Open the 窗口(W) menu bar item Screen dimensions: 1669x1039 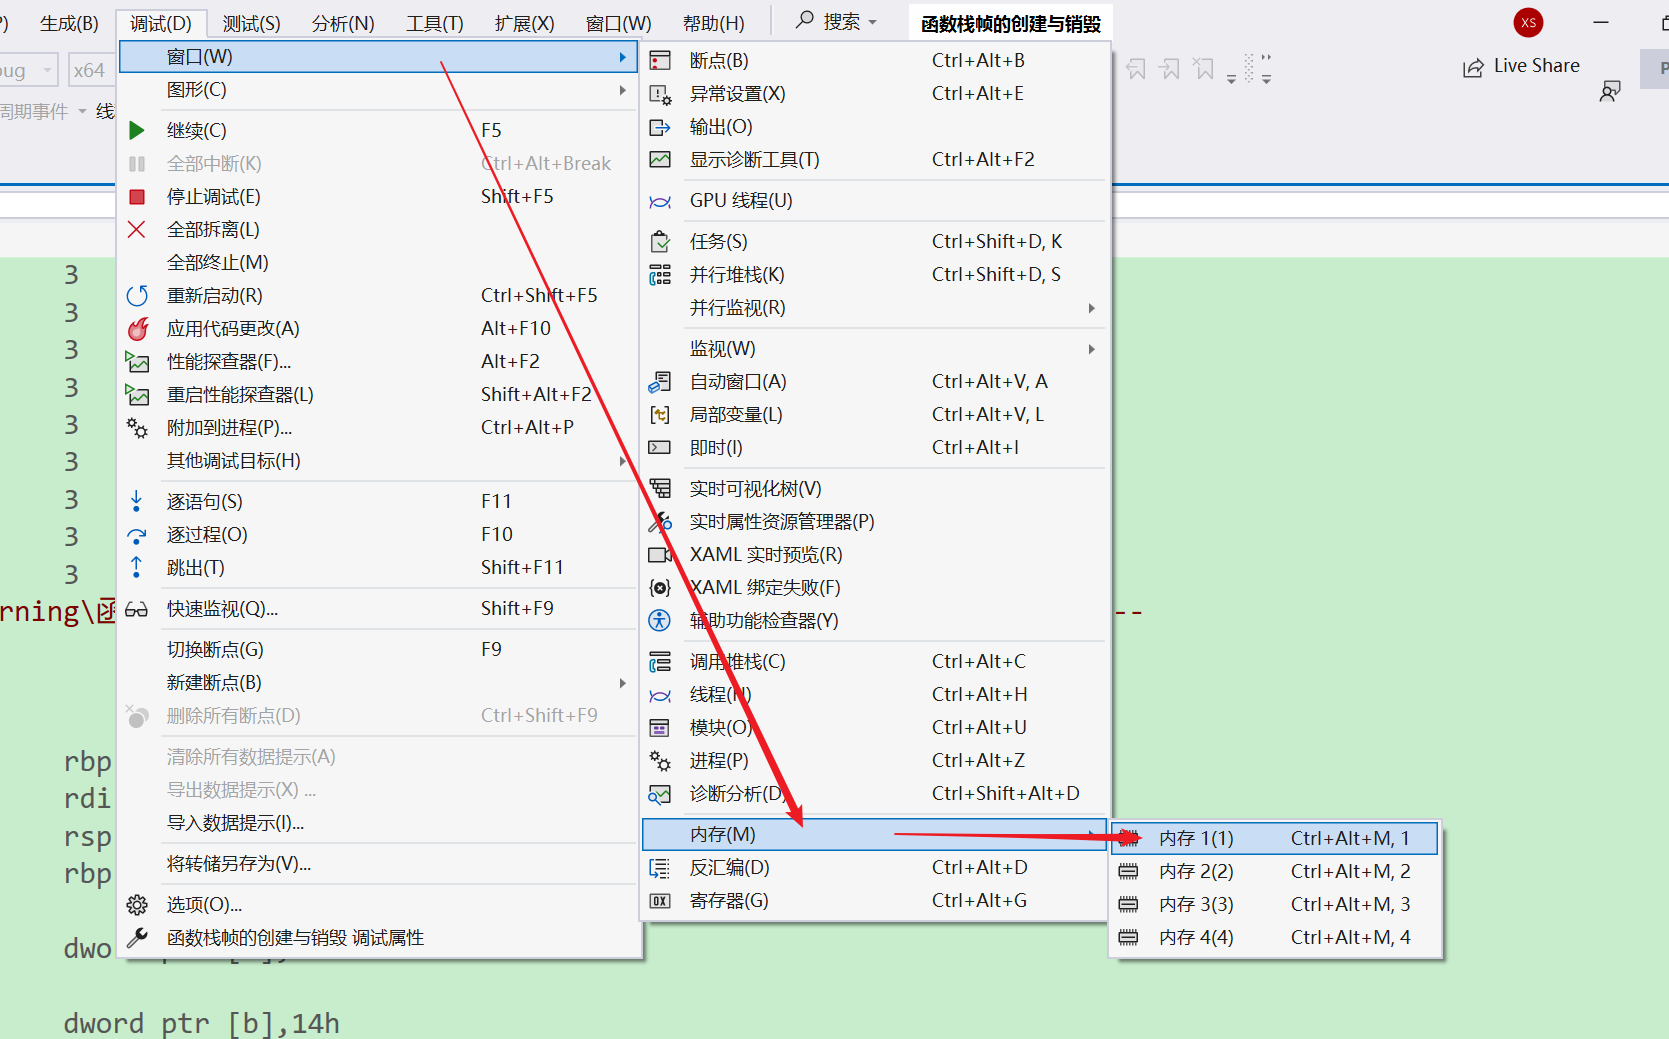click(618, 23)
